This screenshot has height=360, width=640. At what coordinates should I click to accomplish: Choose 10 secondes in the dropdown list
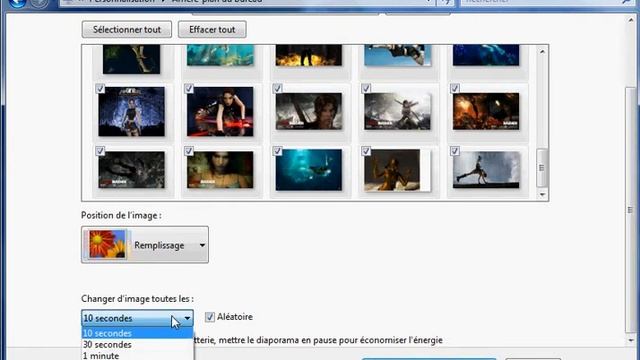point(137,333)
